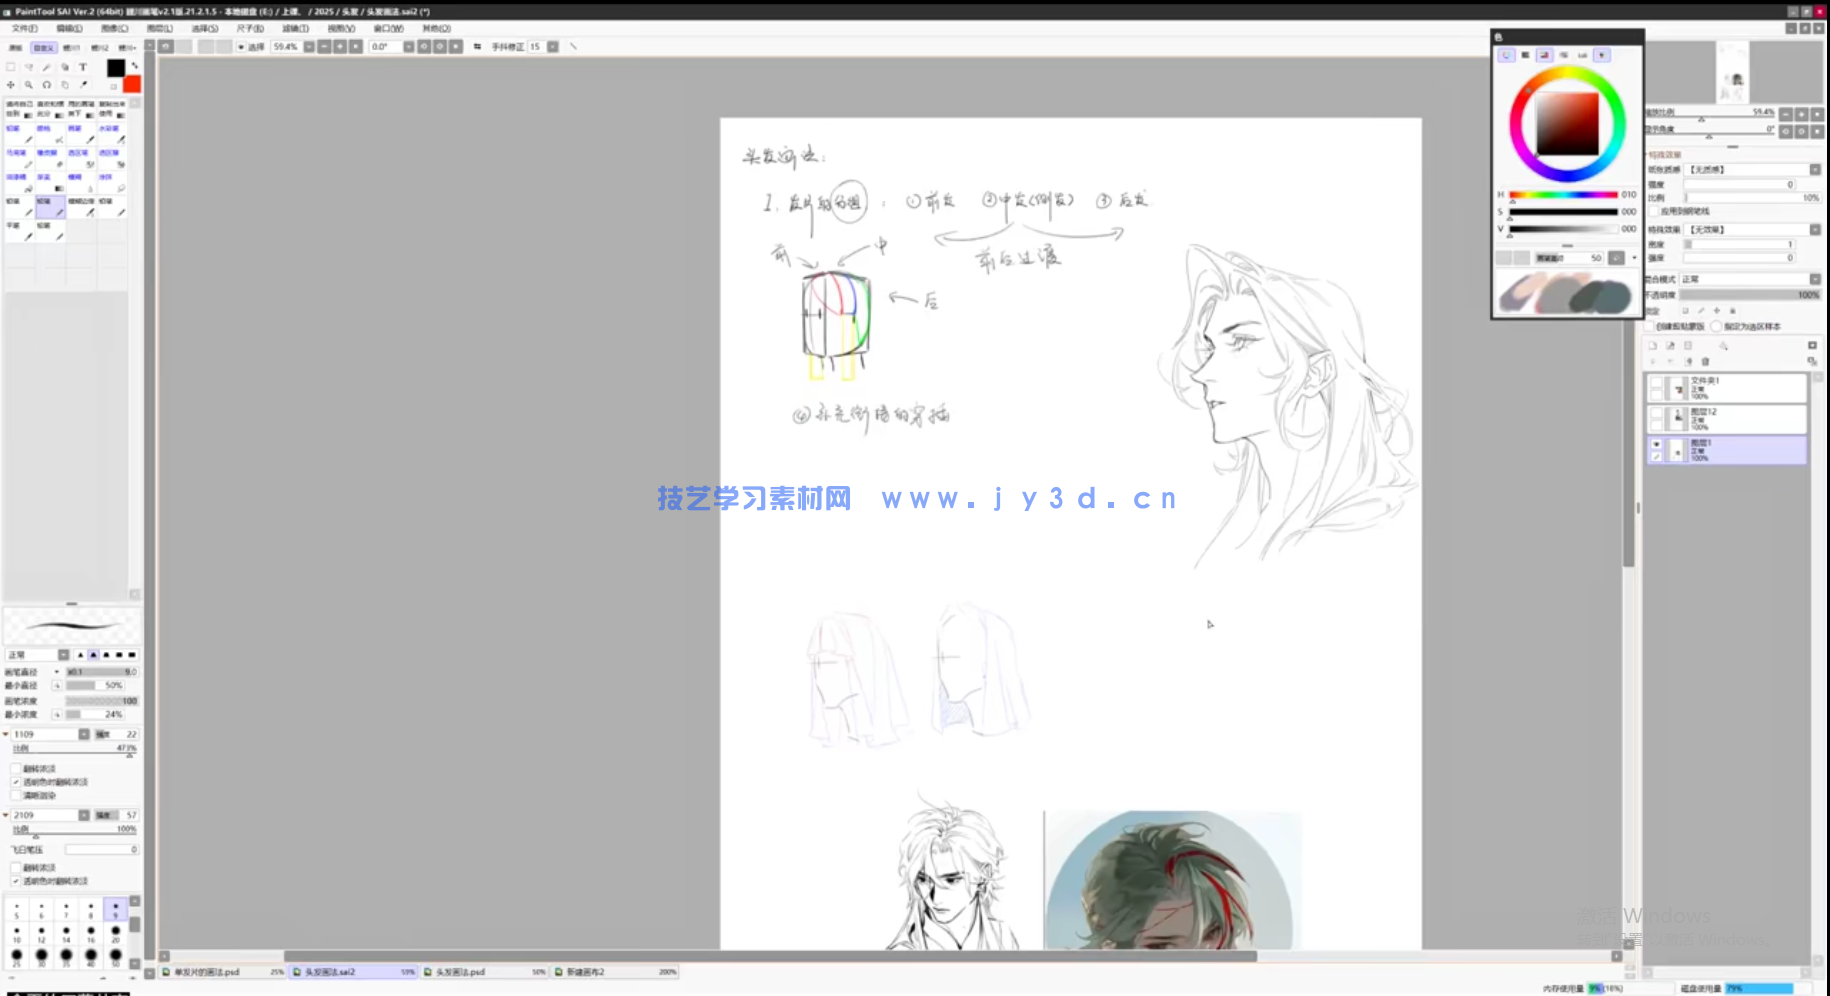Switch to the 自定义 brush tab
The width and height of the screenshot is (1830, 996).
[x=42, y=47]
